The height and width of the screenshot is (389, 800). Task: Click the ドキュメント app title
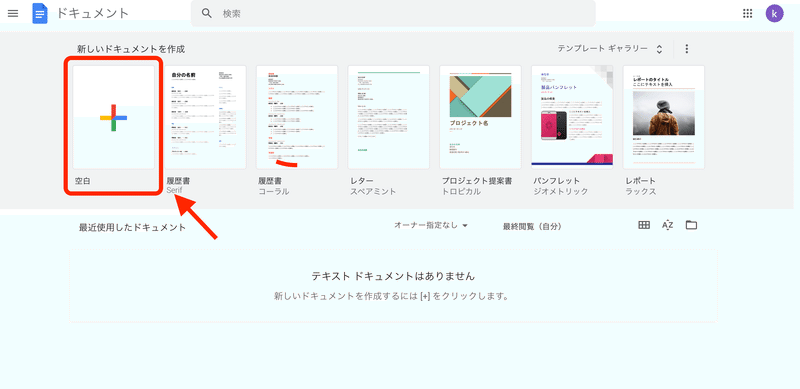(x=92, y=14)
